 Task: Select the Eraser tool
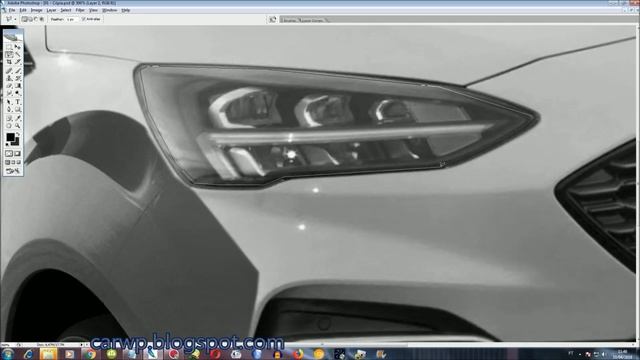(x=9, y=86)
